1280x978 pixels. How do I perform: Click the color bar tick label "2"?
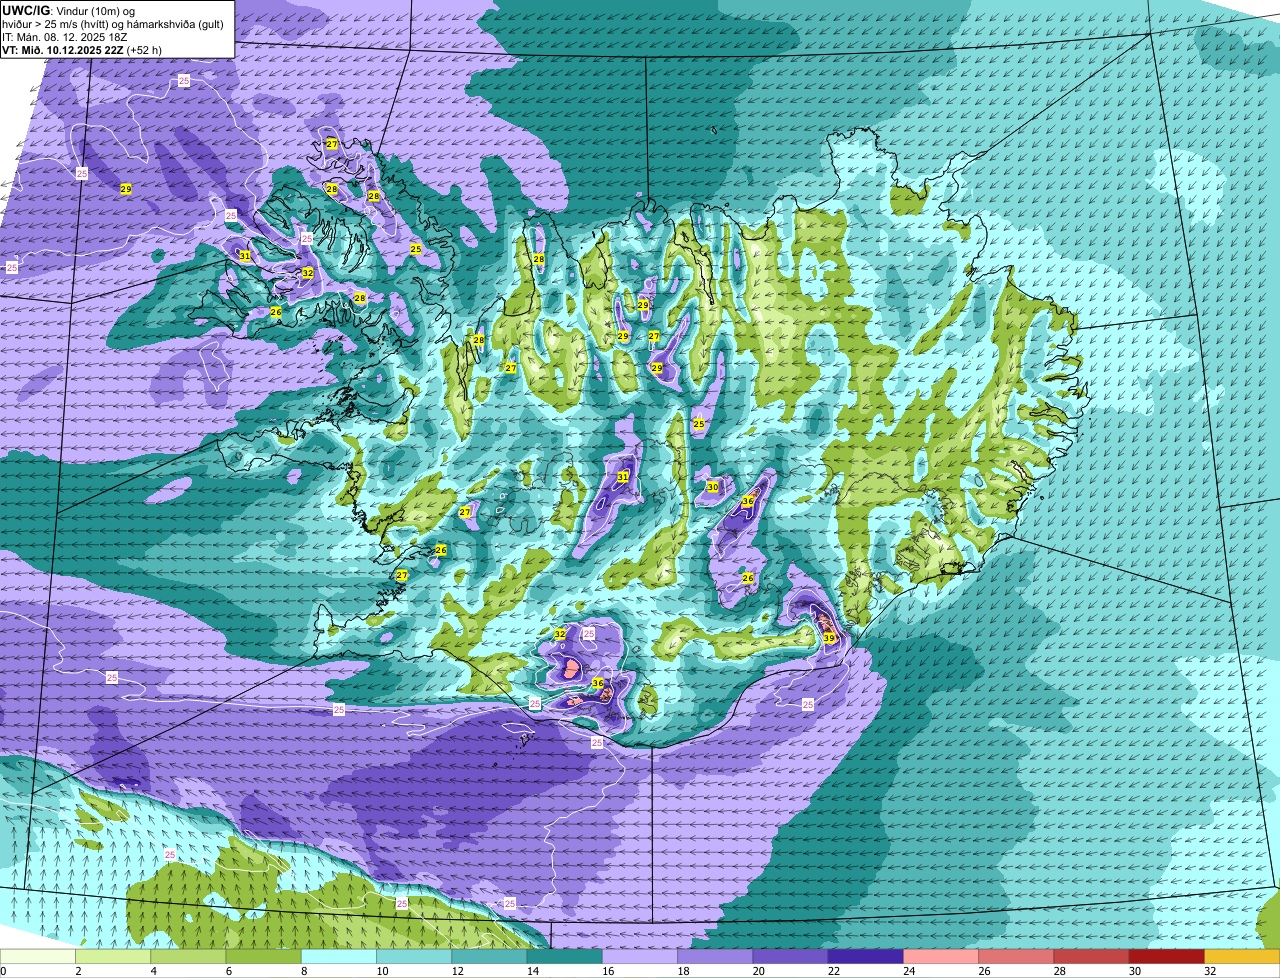coord(77,971)
